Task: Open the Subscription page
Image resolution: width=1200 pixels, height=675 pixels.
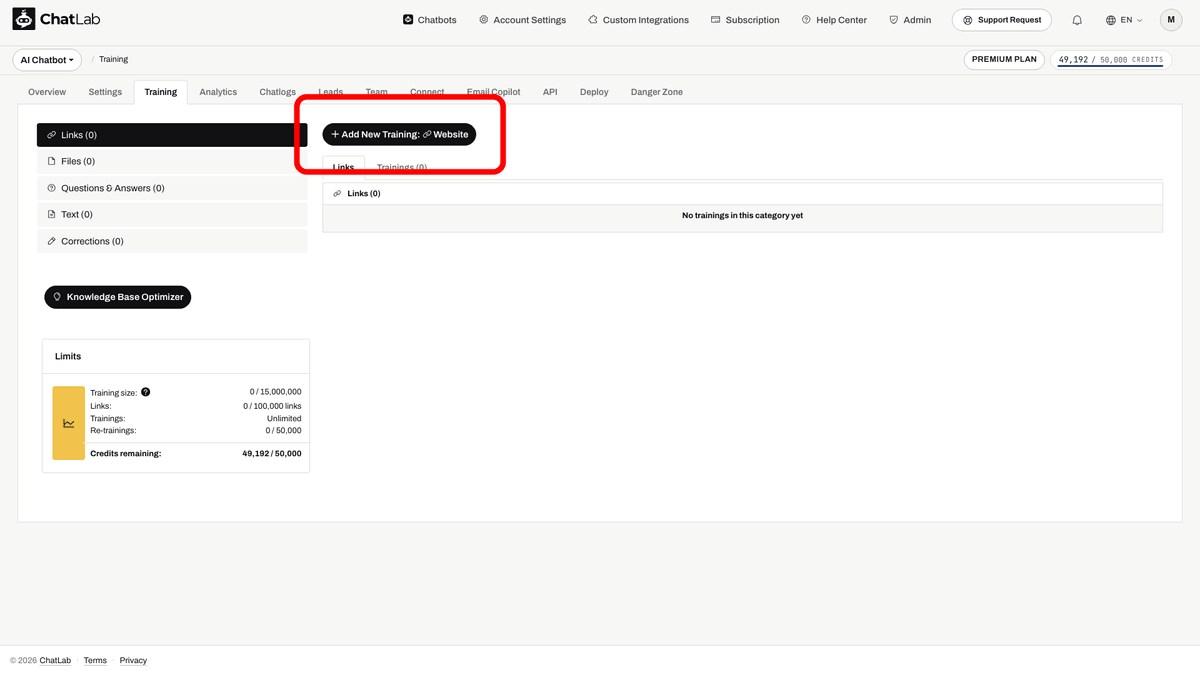Action: click(x=745, y=20)
